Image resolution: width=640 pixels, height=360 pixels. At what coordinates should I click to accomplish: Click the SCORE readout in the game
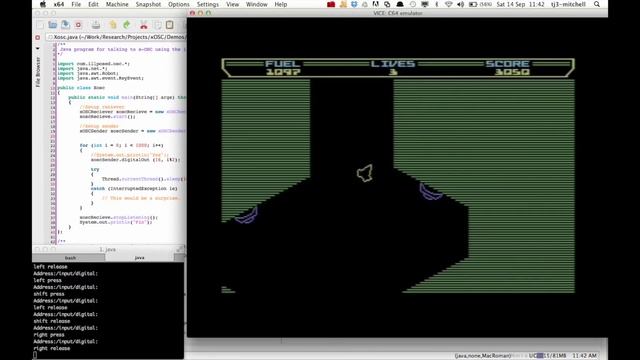(x=508, y=68)
